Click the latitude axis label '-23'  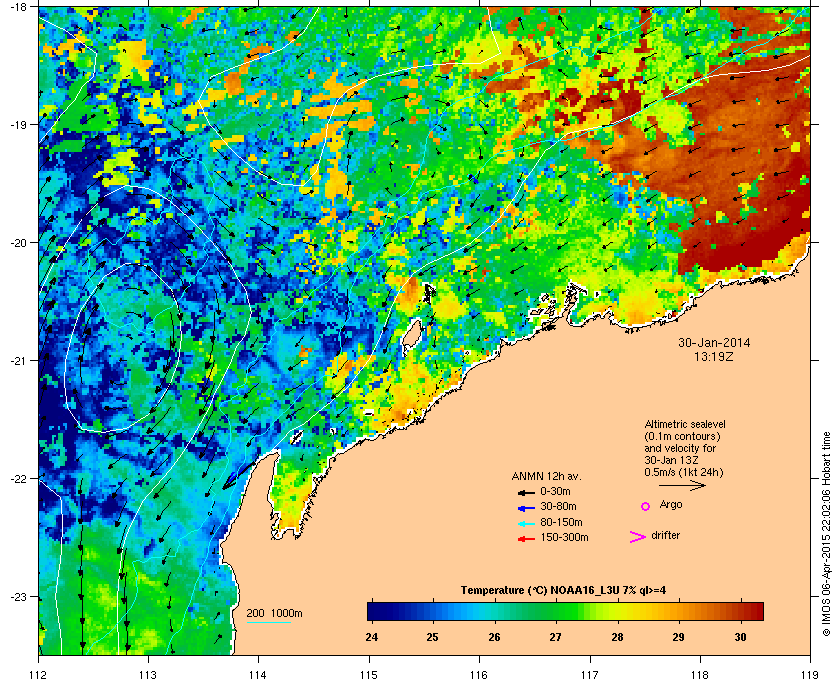coord(19,596)
